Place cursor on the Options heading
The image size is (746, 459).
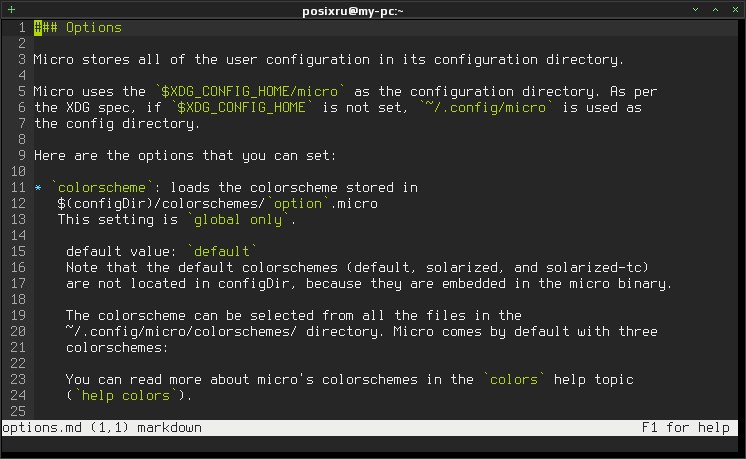click(94, 28)
